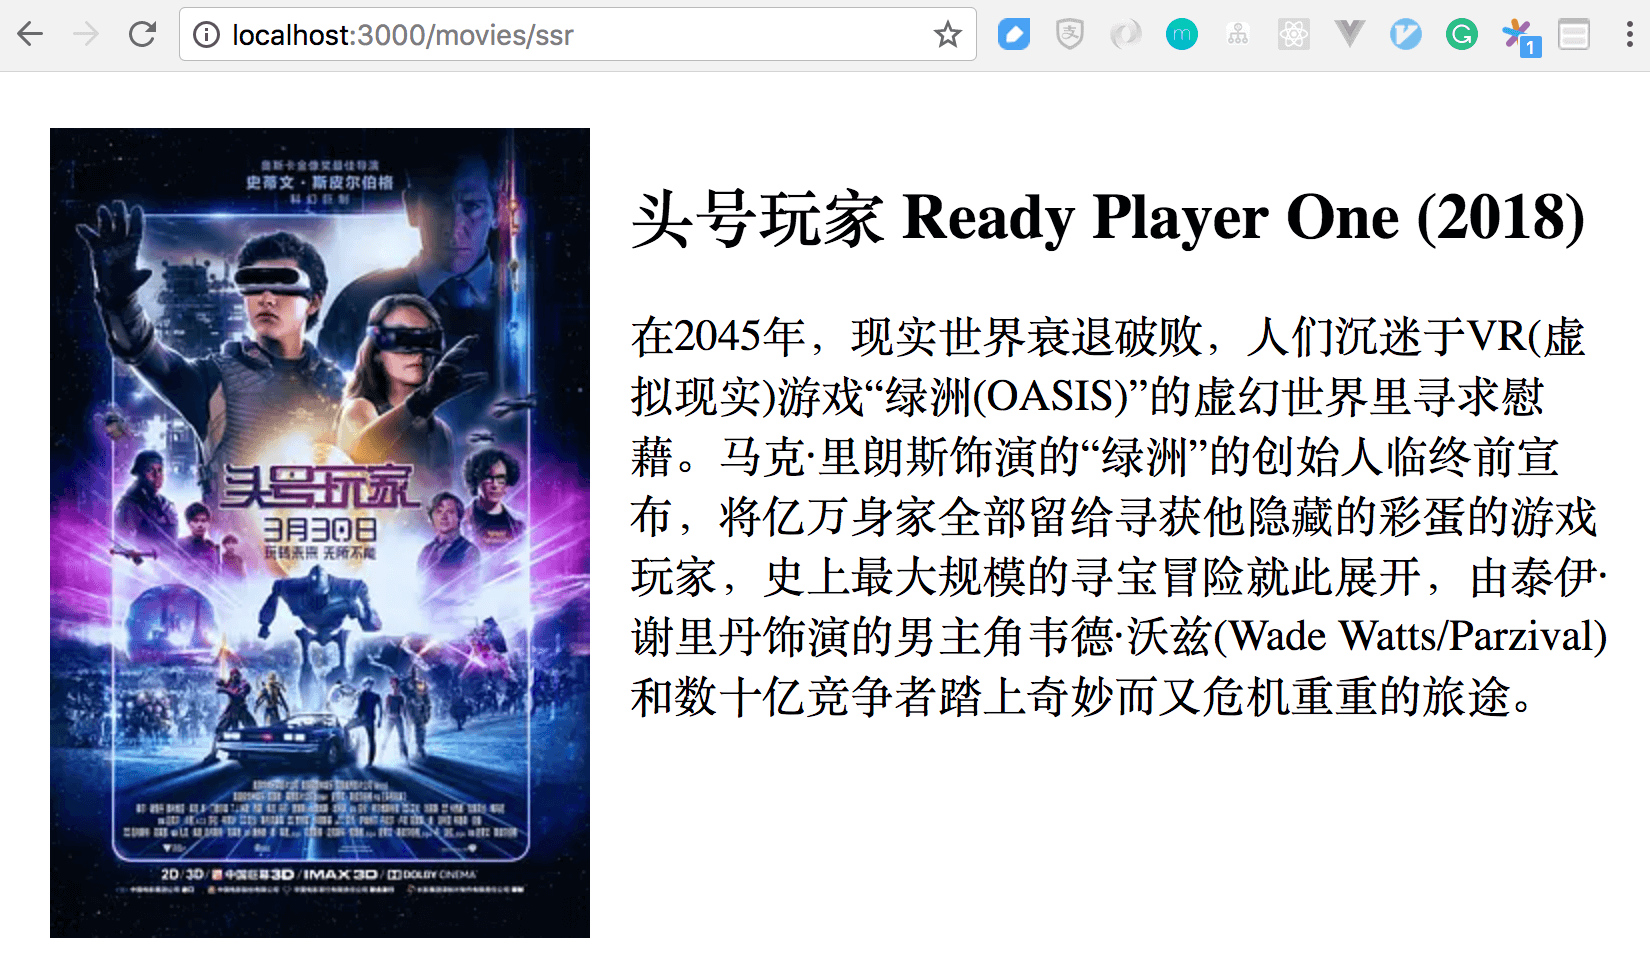Go back to the previous page
The width and height of the screenshot is (1650, 970).
31,35
